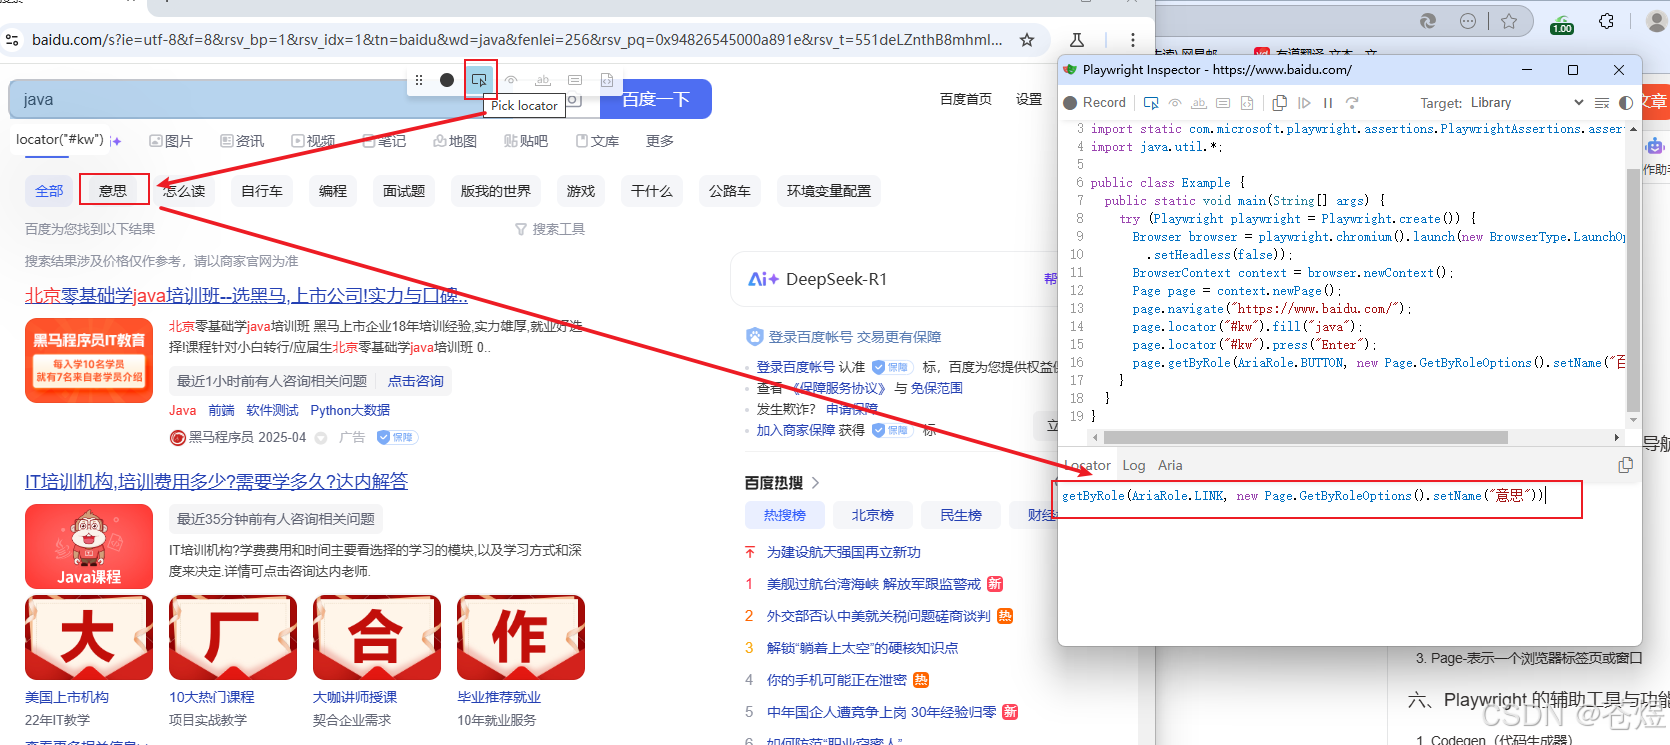Open 搜索工具 search tools
The width and height of the screenshot is (1670, 745).
click(550, 229)
